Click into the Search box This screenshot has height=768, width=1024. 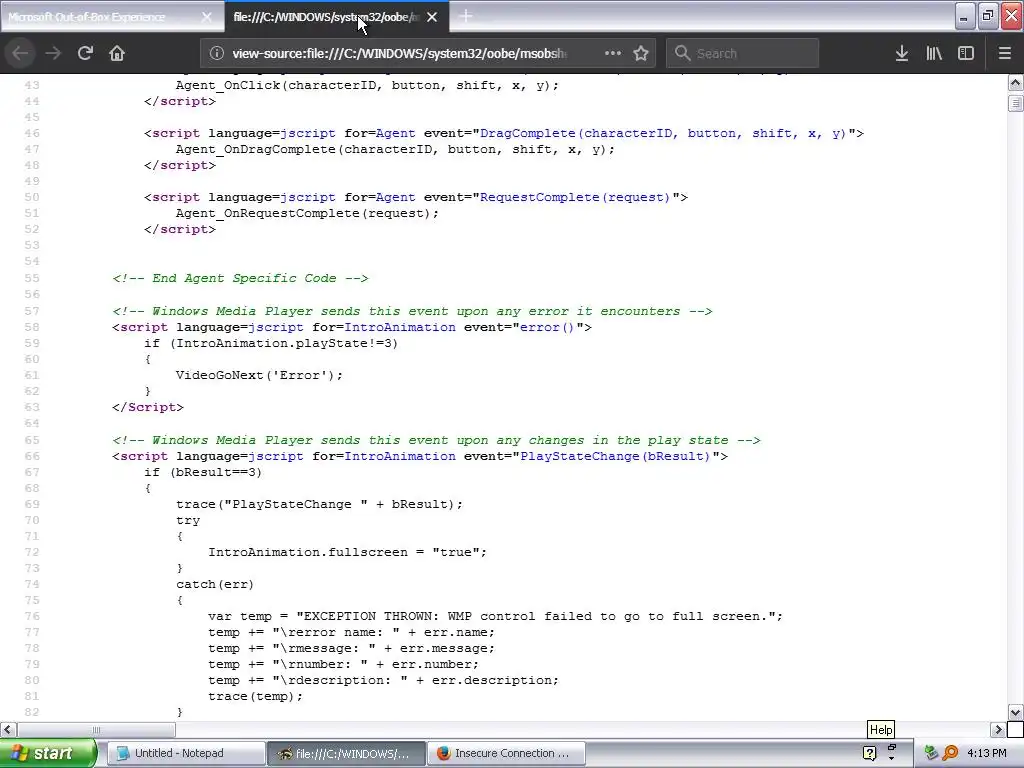pos(743,53)
